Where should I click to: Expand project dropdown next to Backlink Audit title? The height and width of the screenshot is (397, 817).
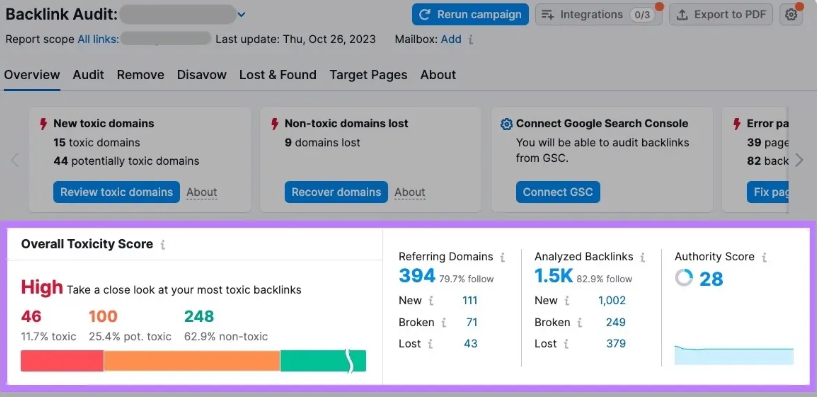pos(241,15)
